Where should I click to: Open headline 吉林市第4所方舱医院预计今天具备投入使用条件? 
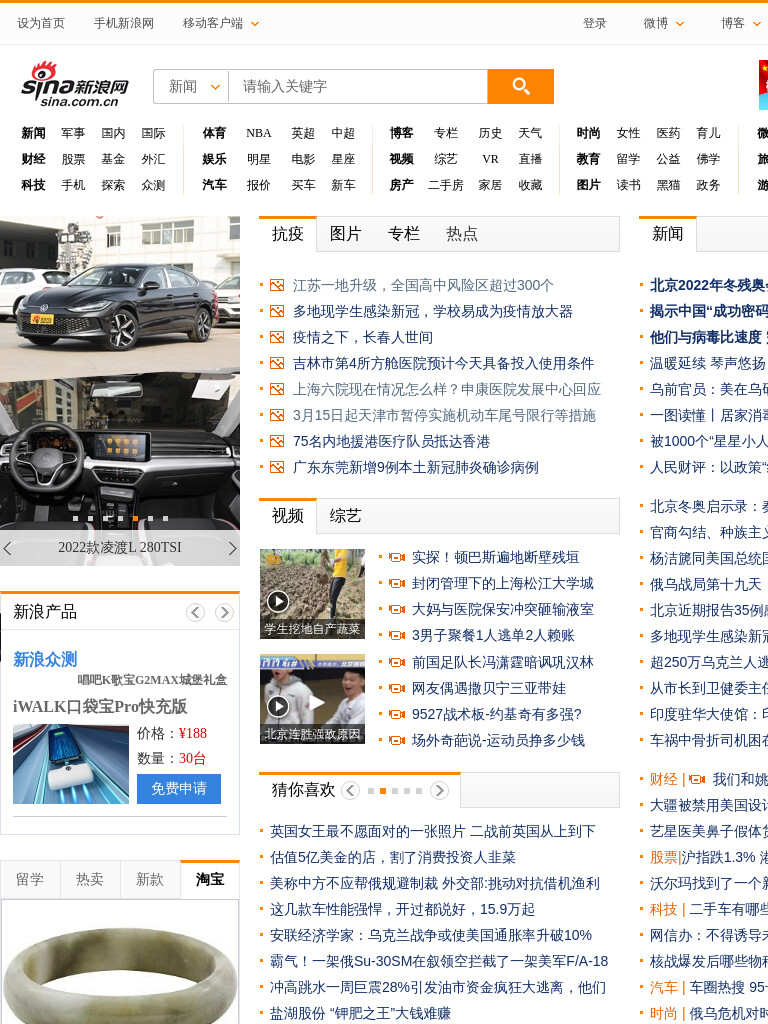coord(443,364)
